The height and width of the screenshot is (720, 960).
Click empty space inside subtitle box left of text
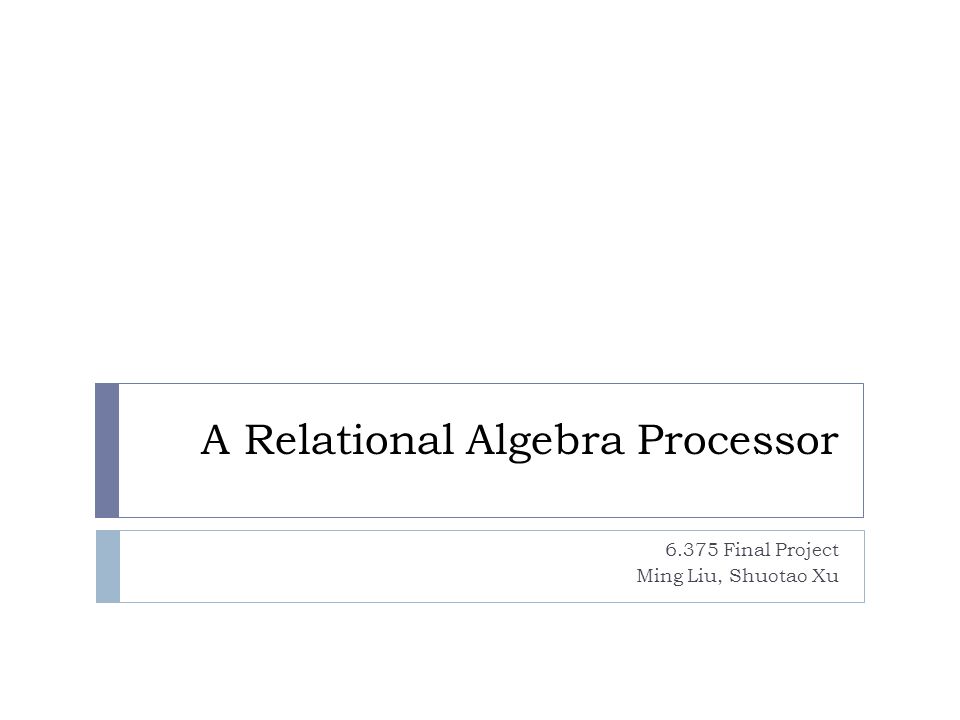tap(367, 566)
